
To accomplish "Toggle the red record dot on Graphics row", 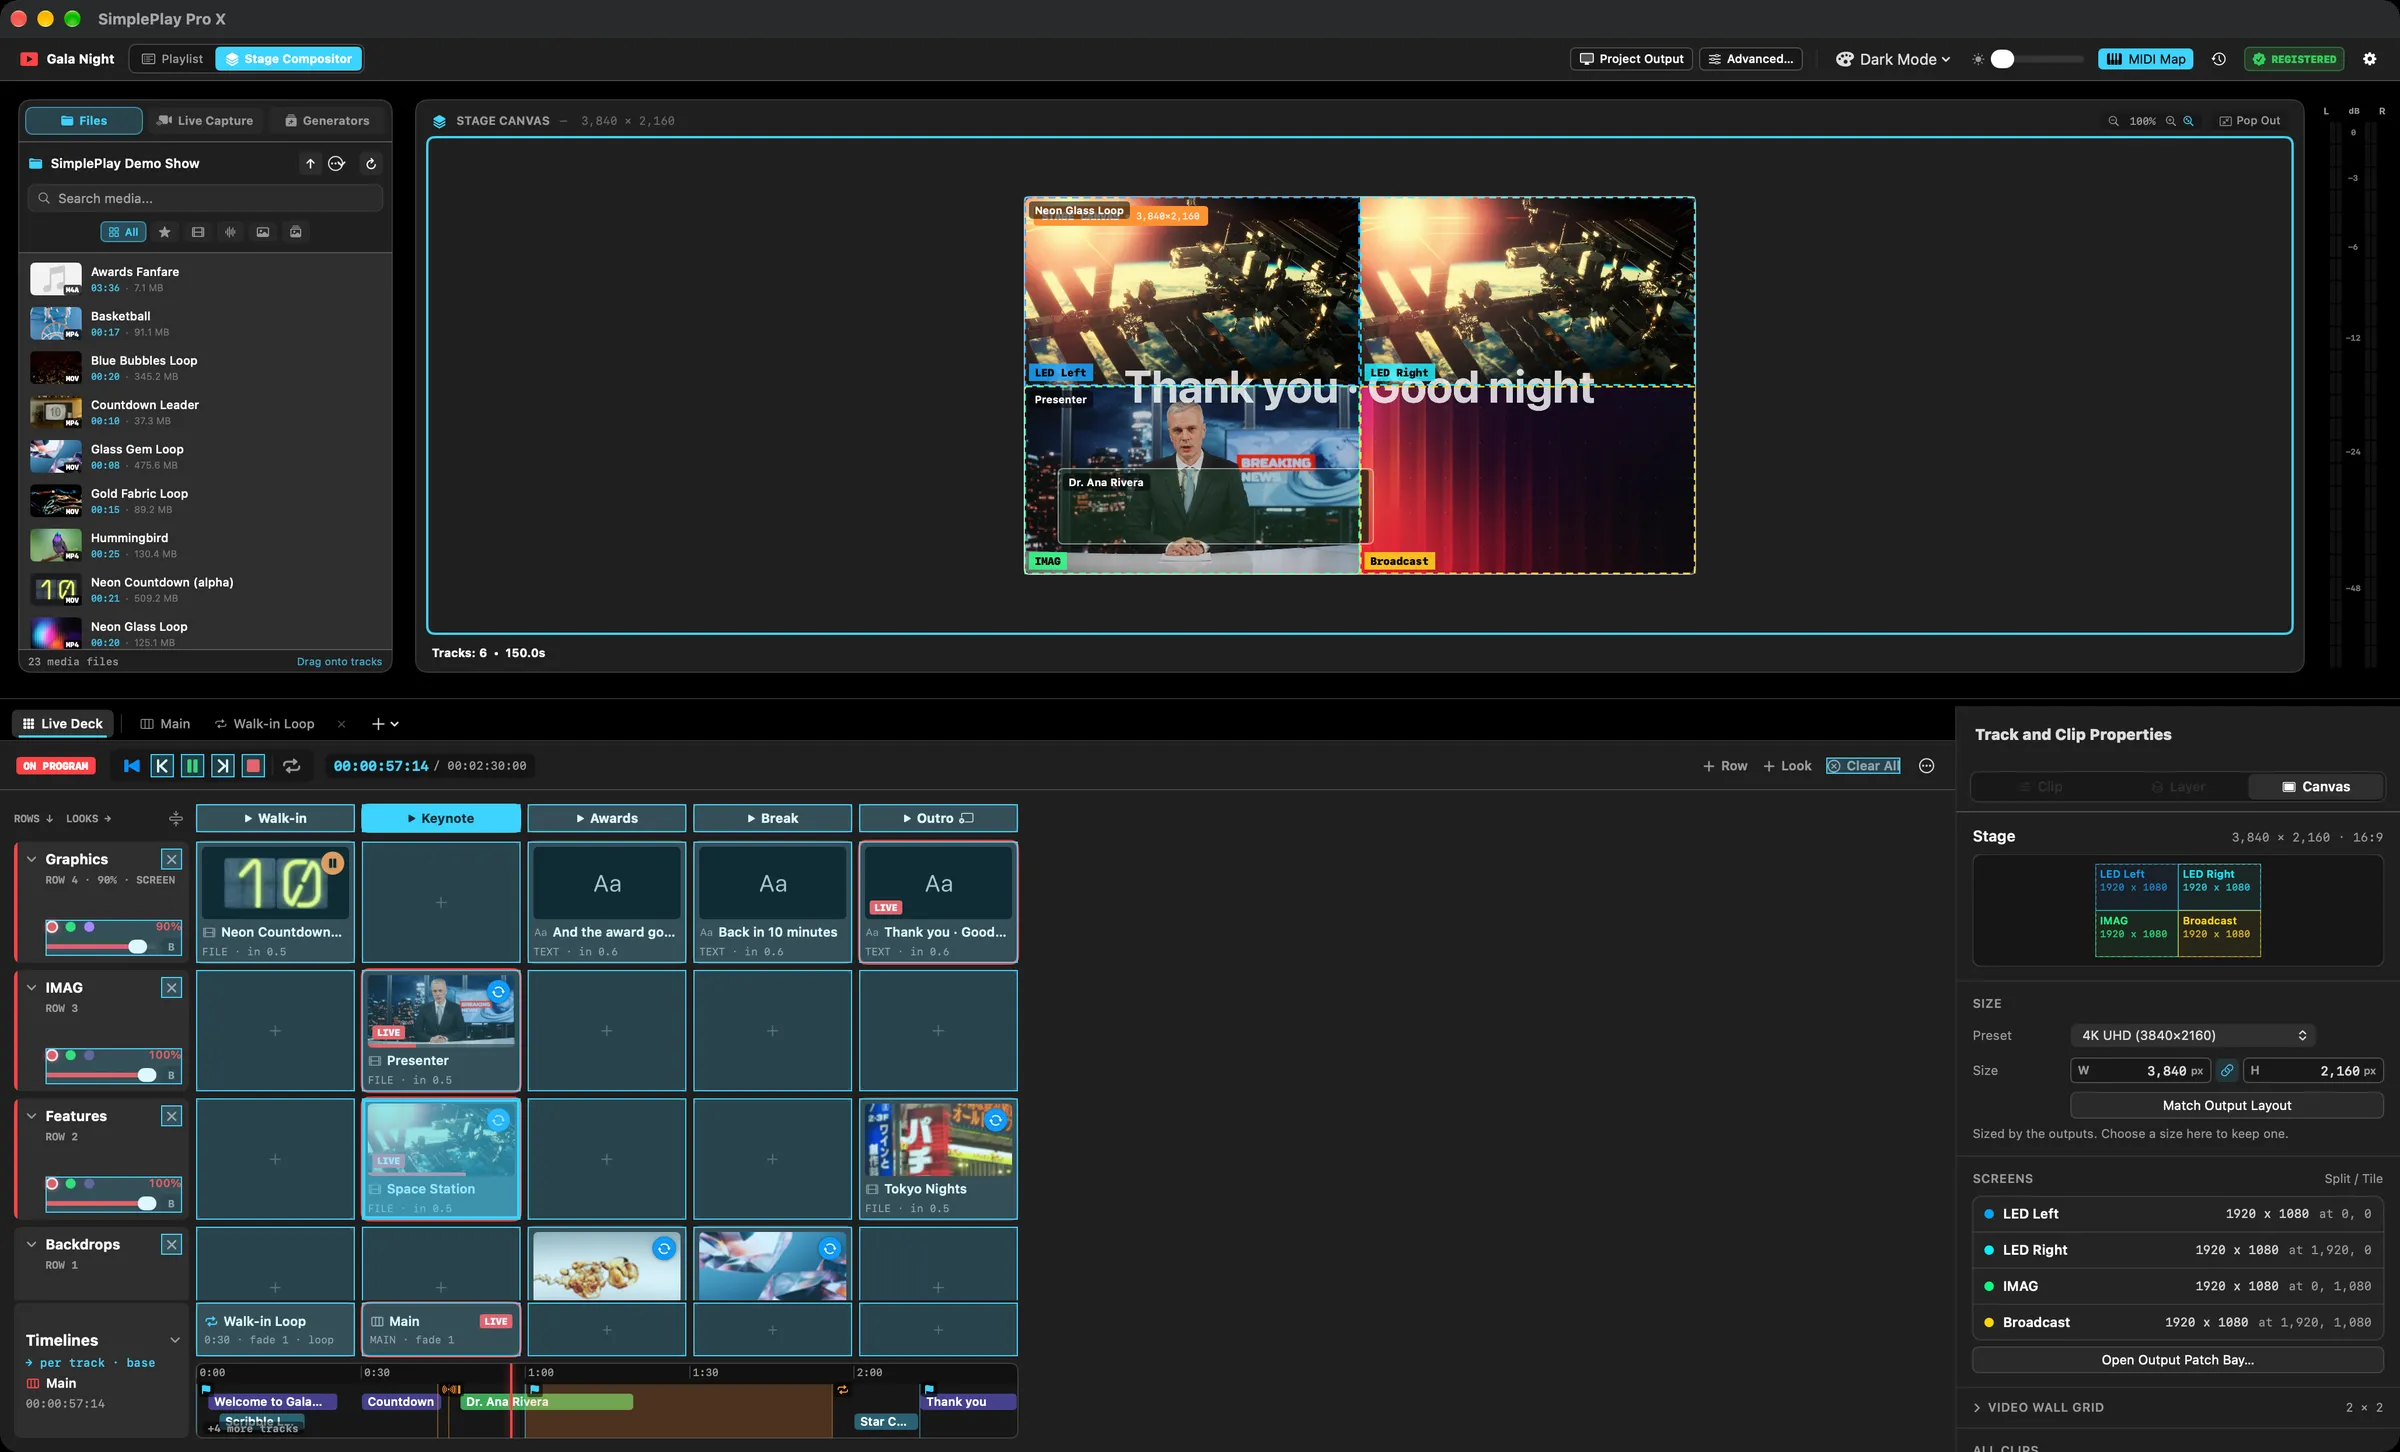I will point(52,927).
